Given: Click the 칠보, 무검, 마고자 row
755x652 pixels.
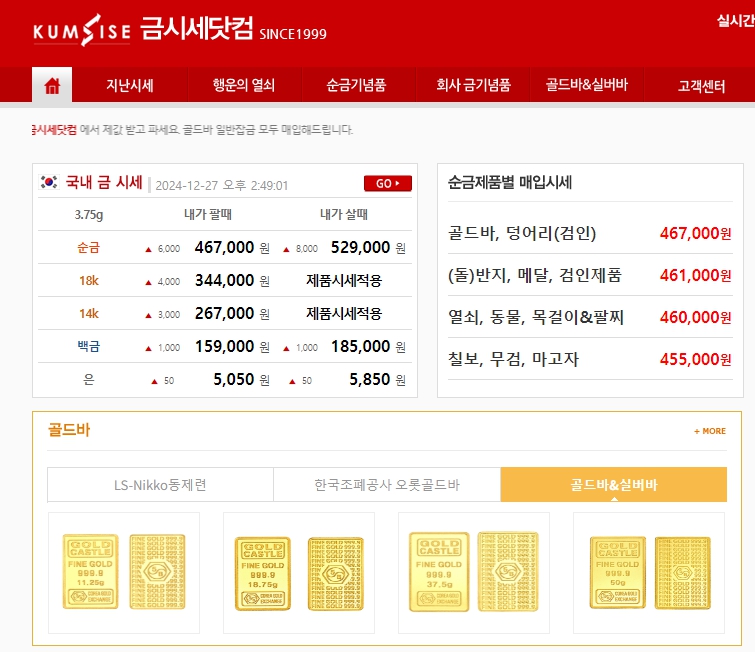Looking at the screenshot, I should [590, 359].
